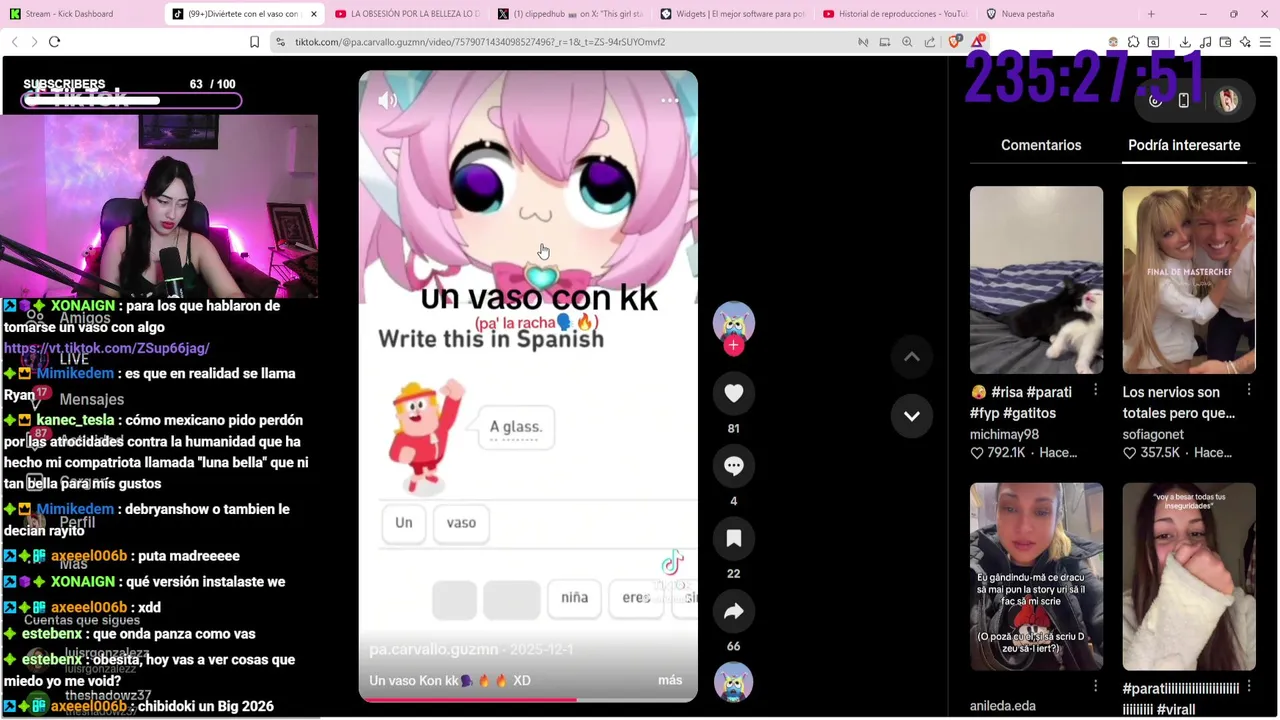Open the browser extensions puzzle icon
The height and width of the screenshot is (720, 1280).
click(1133, 42)
